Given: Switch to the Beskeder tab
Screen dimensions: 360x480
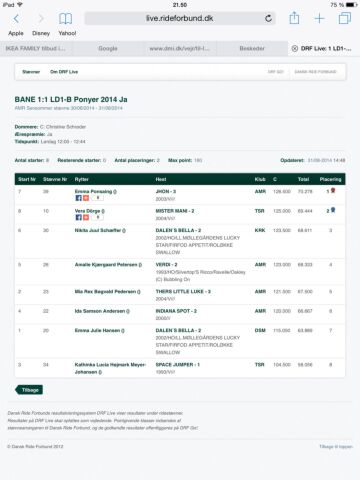Looking at the screenshot, I should (252, 49).
